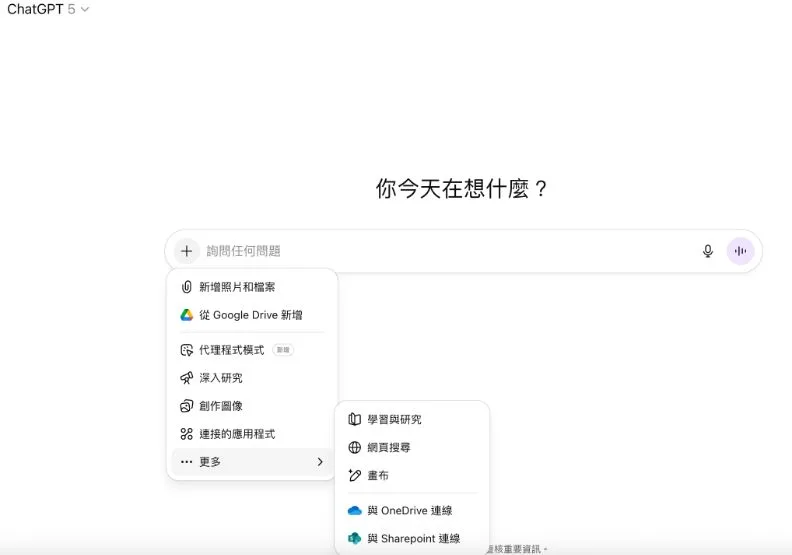Select 與 OneDrive 連線 option
Image resolution: width=792 pixels, height=555 pixels.
pos(412,511)
